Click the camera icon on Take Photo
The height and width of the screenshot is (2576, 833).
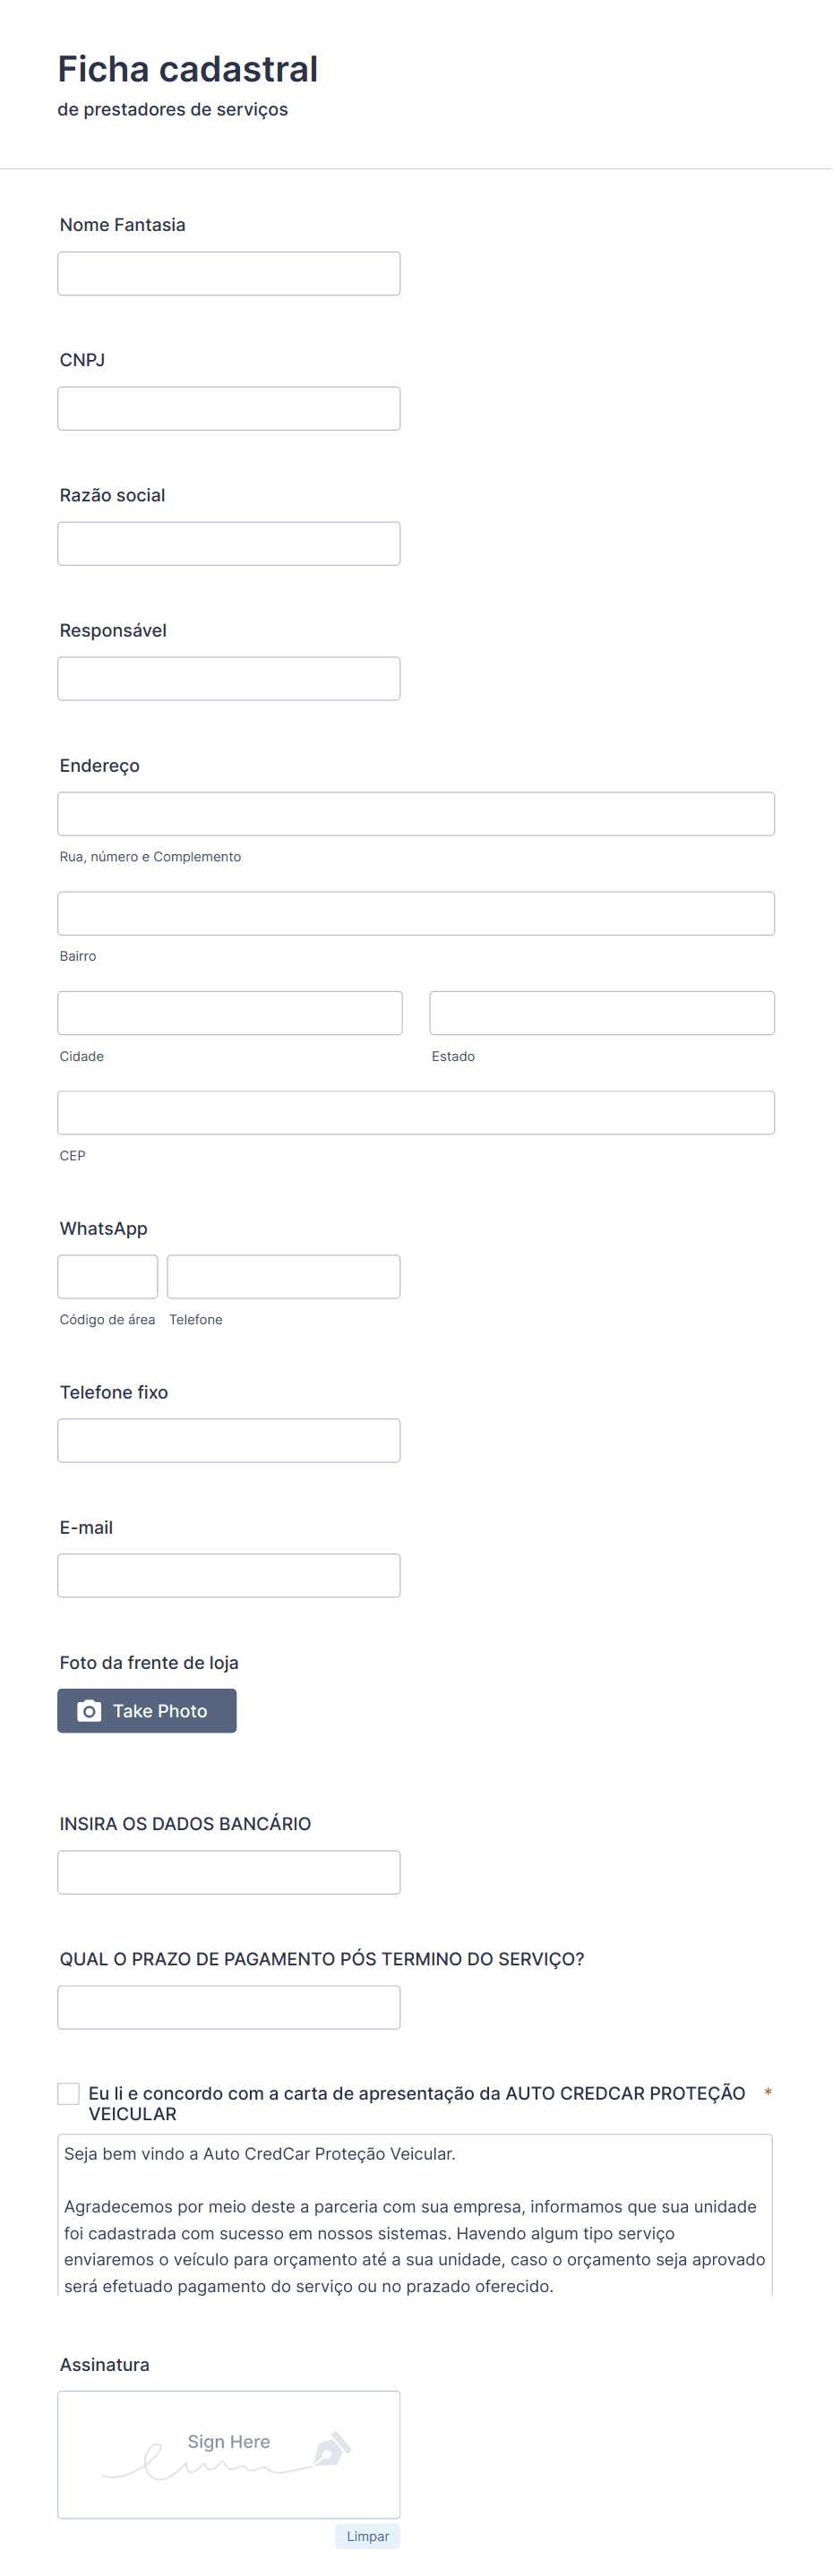89,1711
